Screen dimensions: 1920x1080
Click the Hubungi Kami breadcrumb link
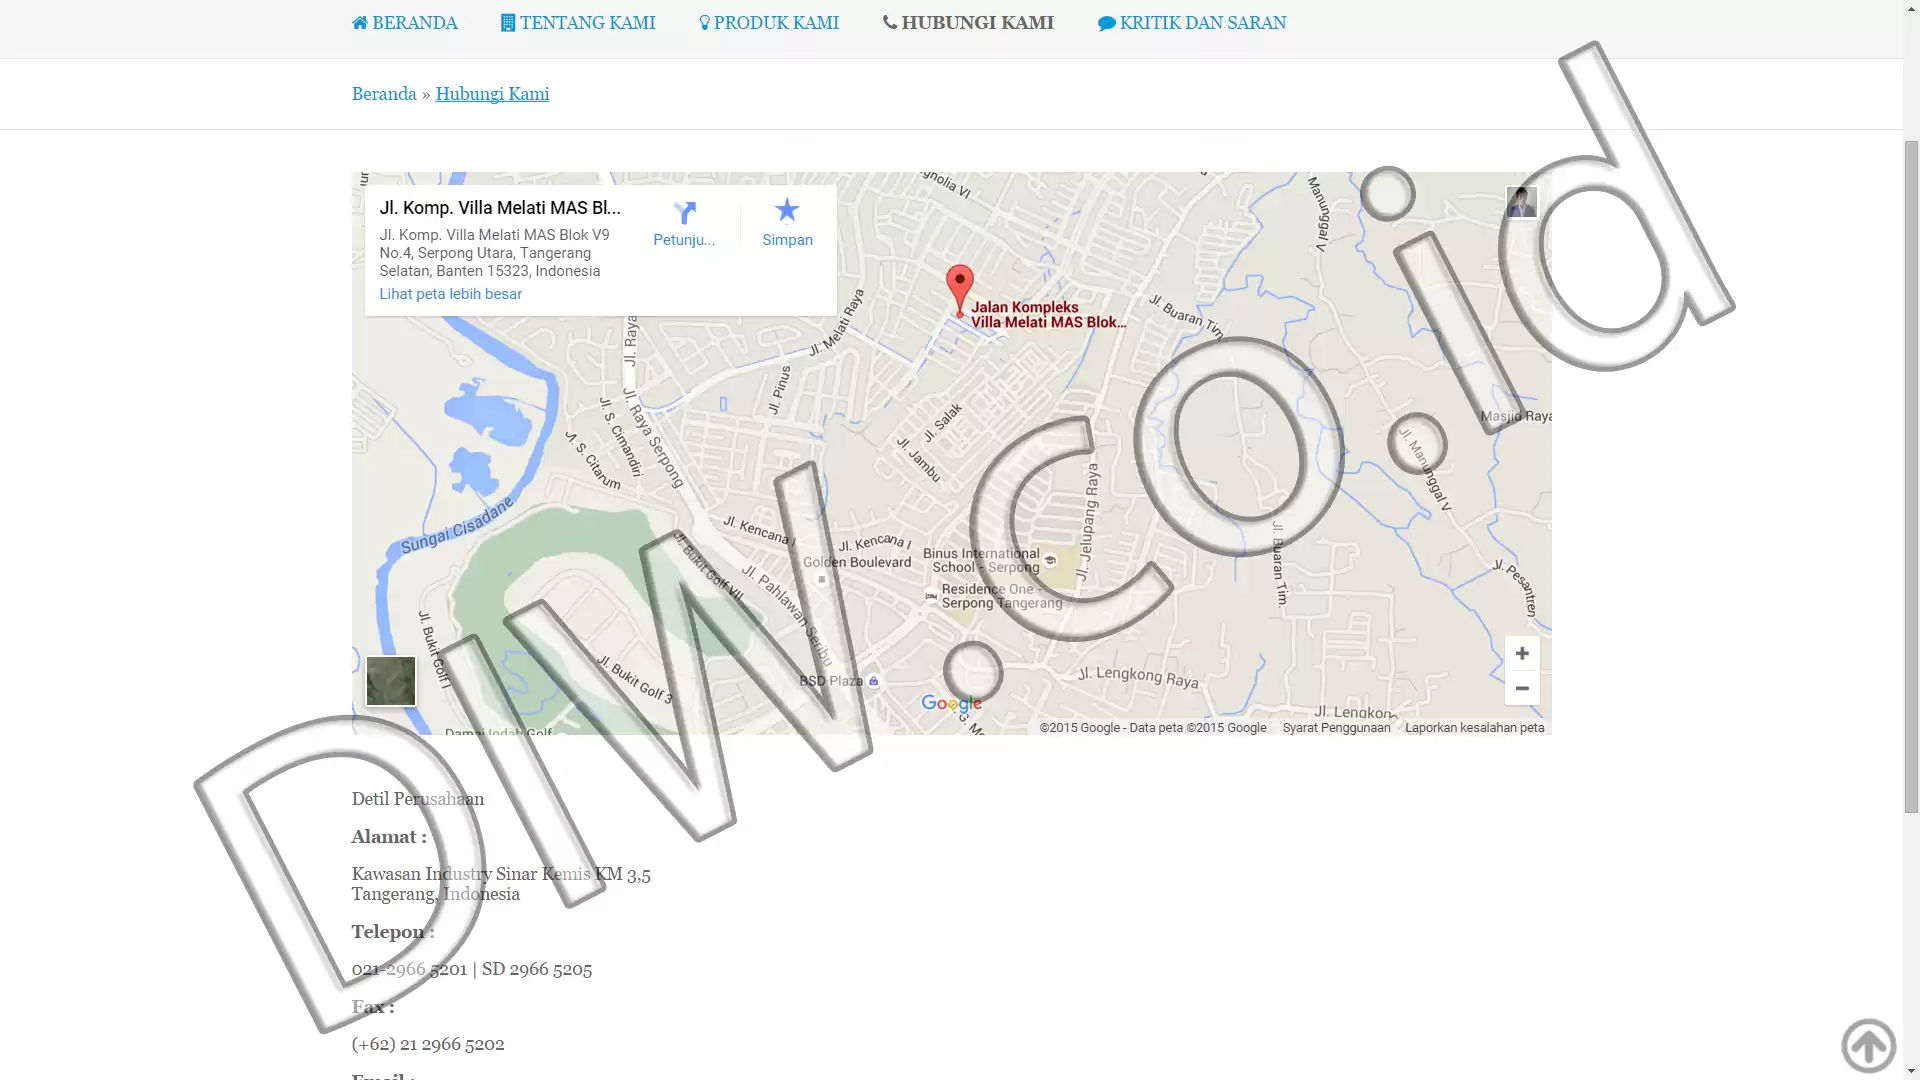(492, 94)
